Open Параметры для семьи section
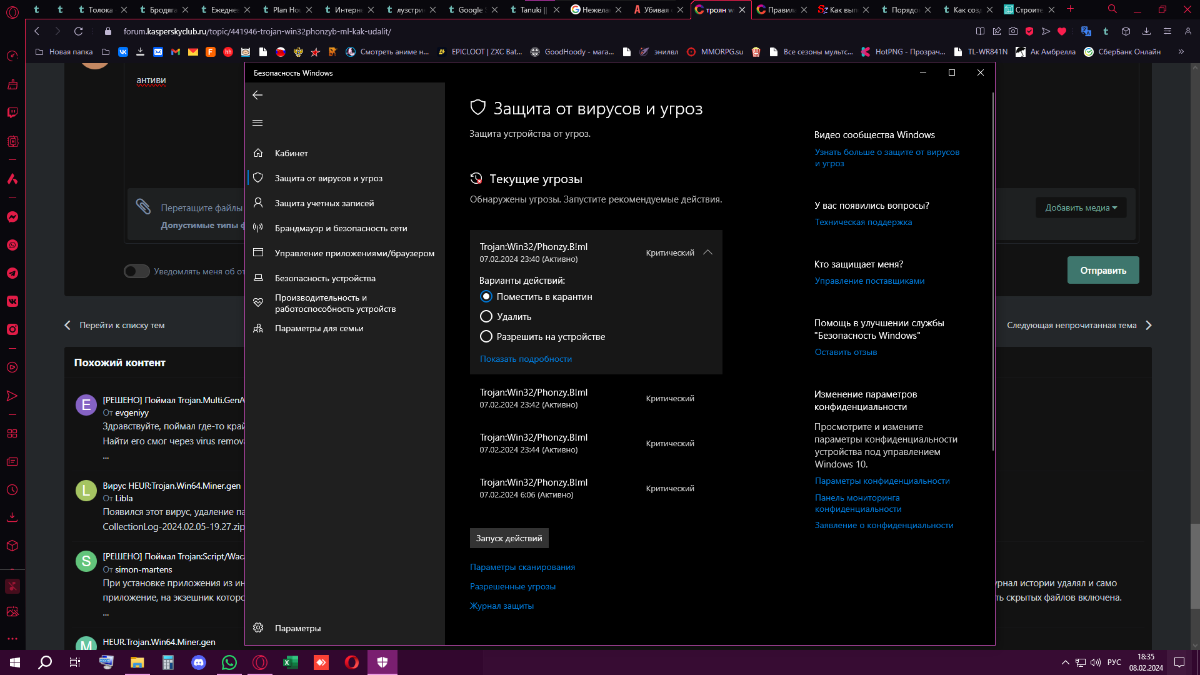The image size is (1200, 675). point(318,328)
